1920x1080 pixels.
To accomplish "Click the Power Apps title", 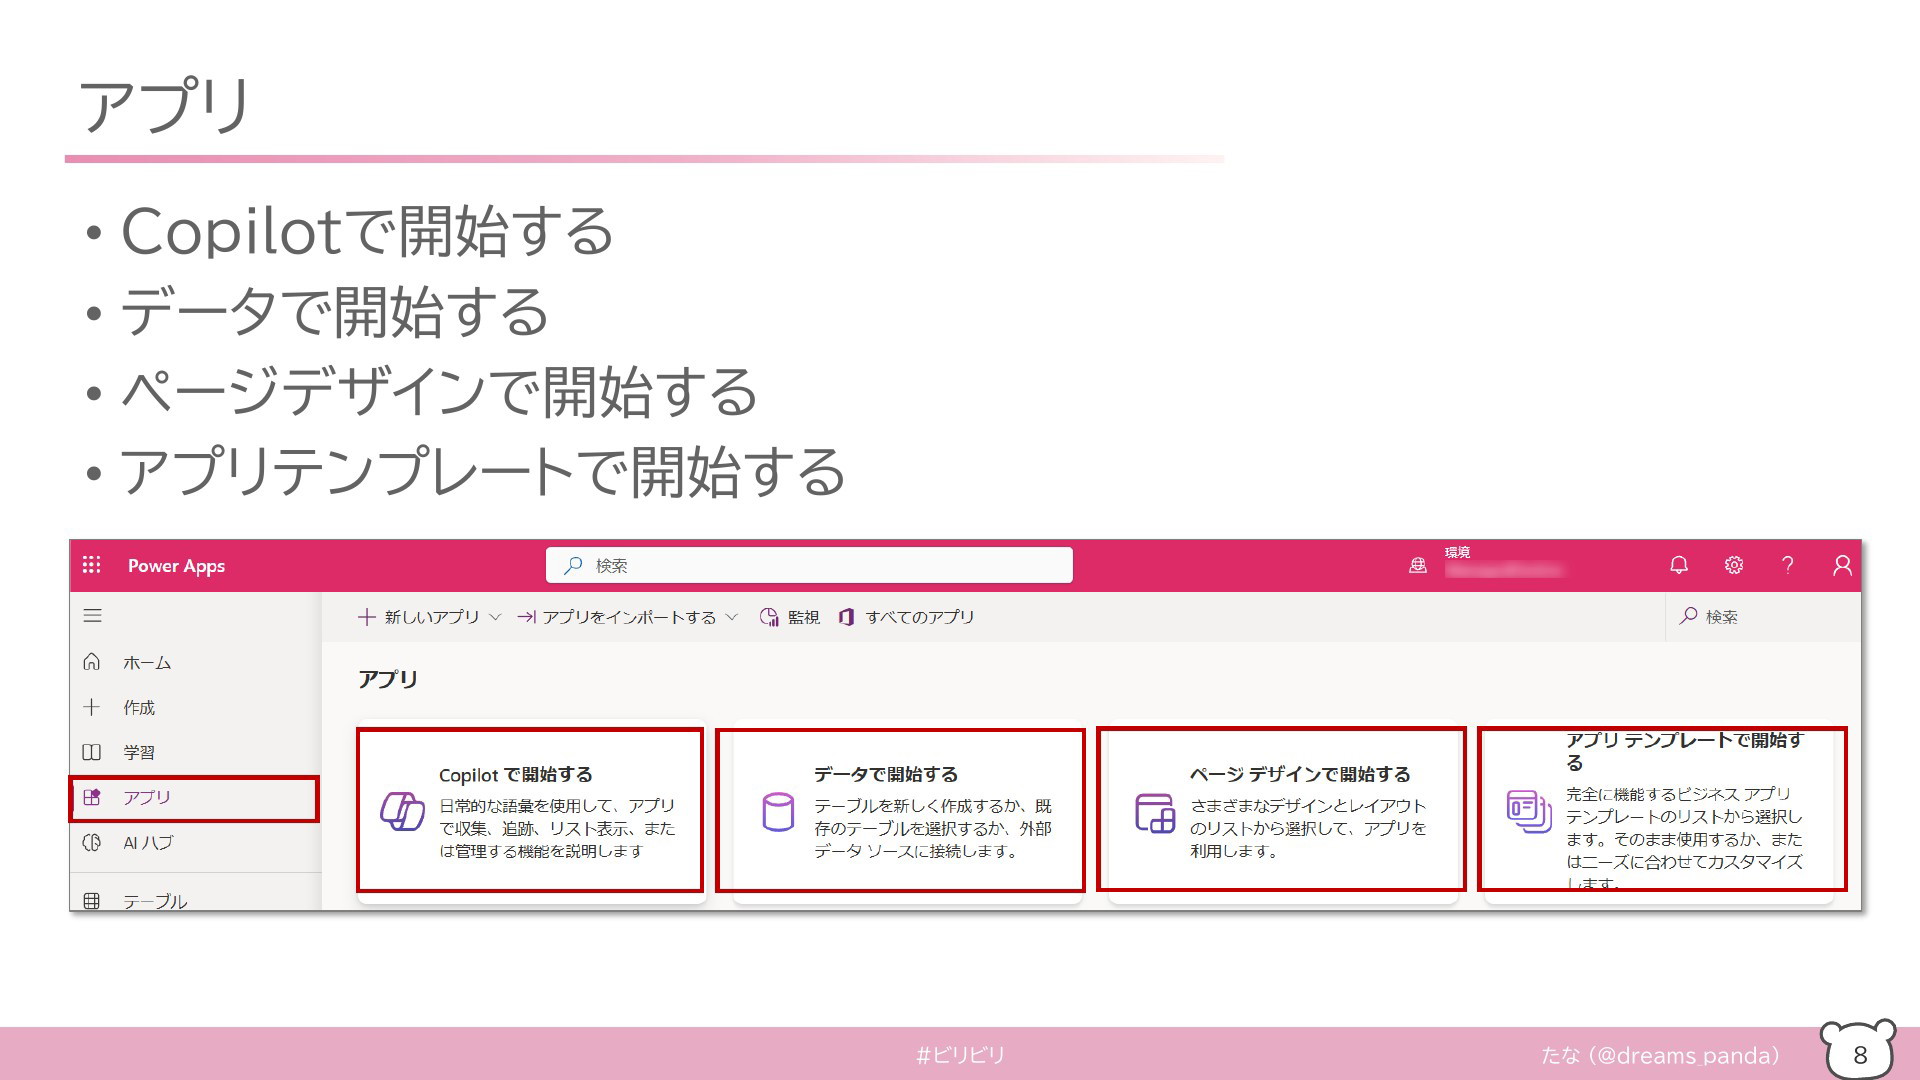I will point(176,566).
